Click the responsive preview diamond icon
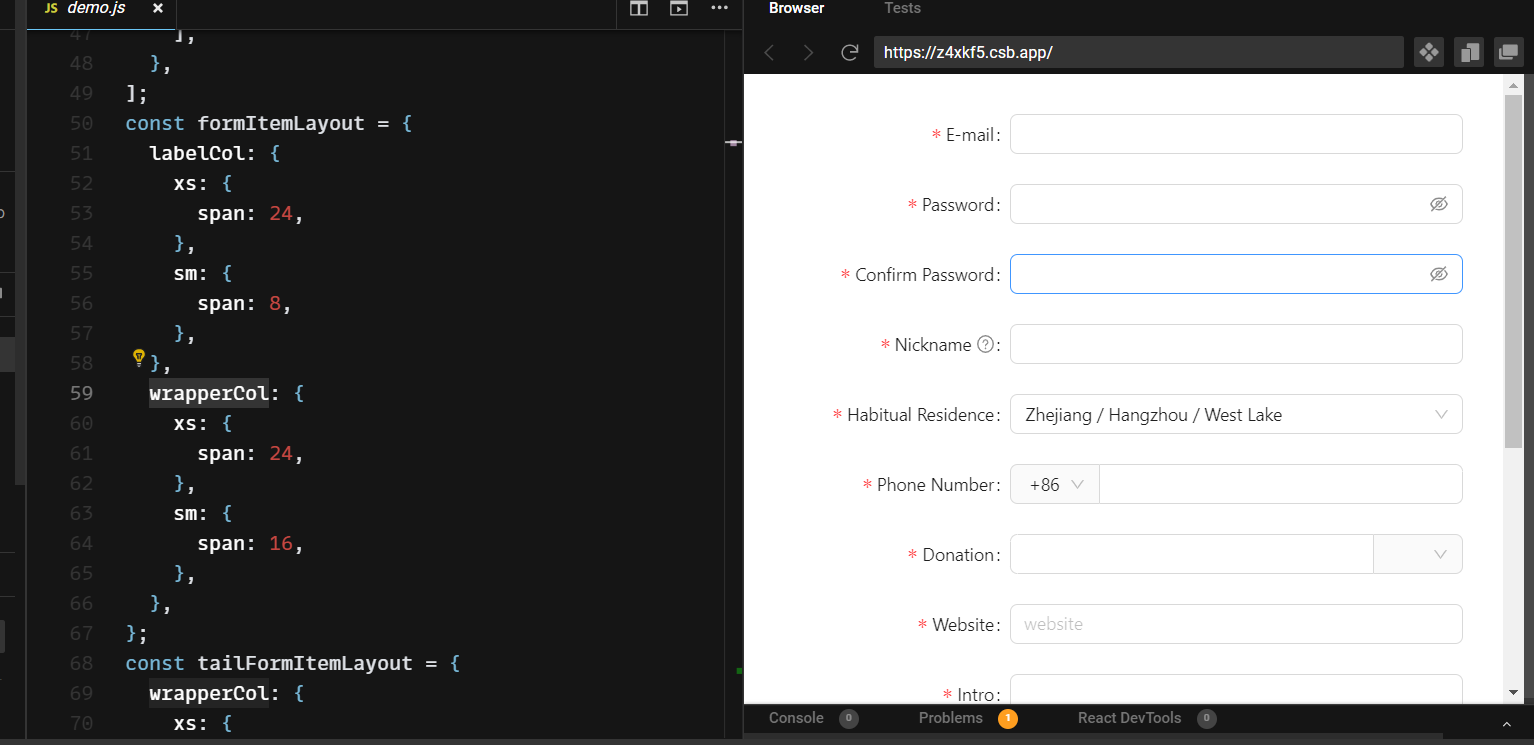 click(1428, 52)
